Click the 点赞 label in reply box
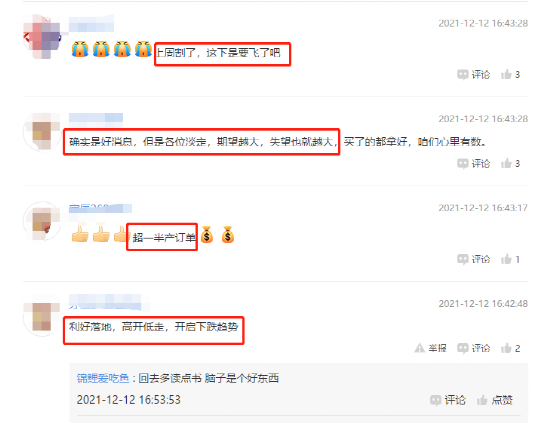Viewport: 553px width, 424px height. 502,400
